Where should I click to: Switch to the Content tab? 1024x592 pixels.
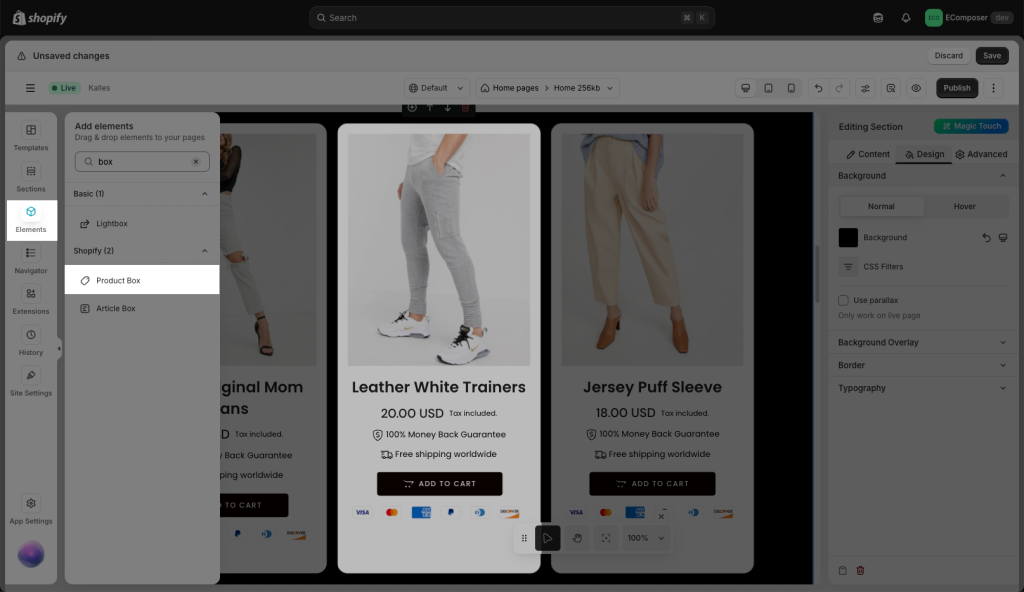(867, 154)
